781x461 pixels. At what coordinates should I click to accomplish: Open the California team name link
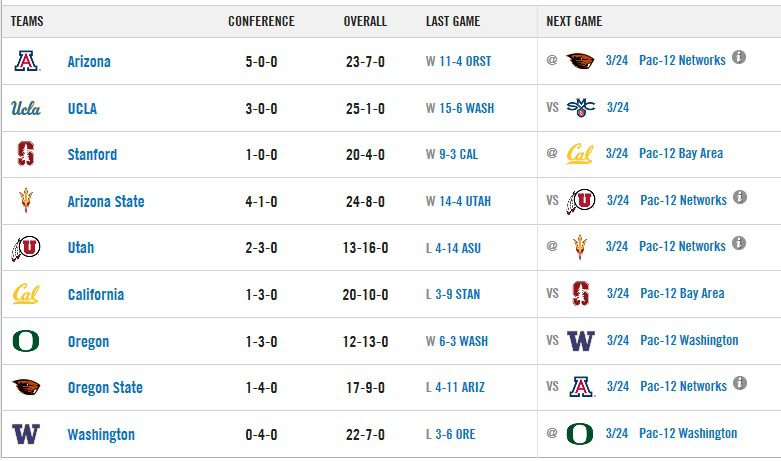[x=96, y=294]
